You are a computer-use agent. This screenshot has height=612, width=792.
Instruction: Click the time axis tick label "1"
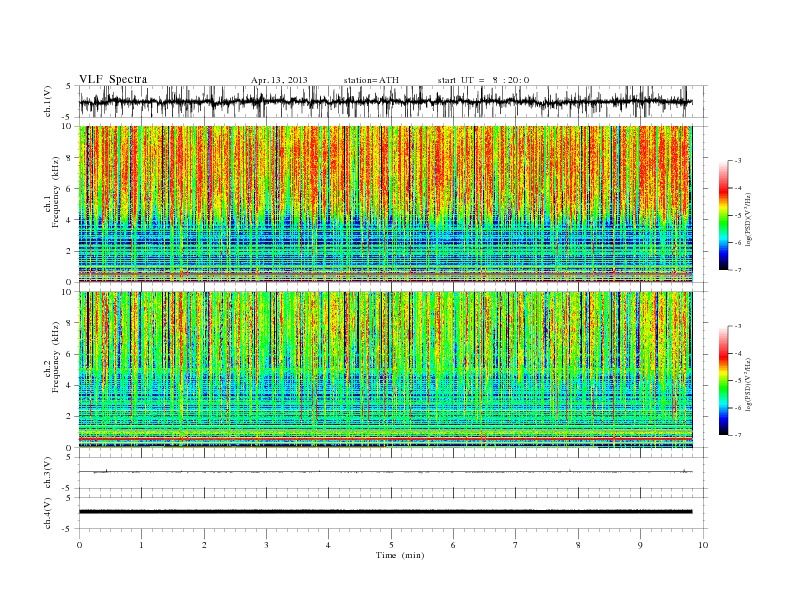tap(142, 545)
